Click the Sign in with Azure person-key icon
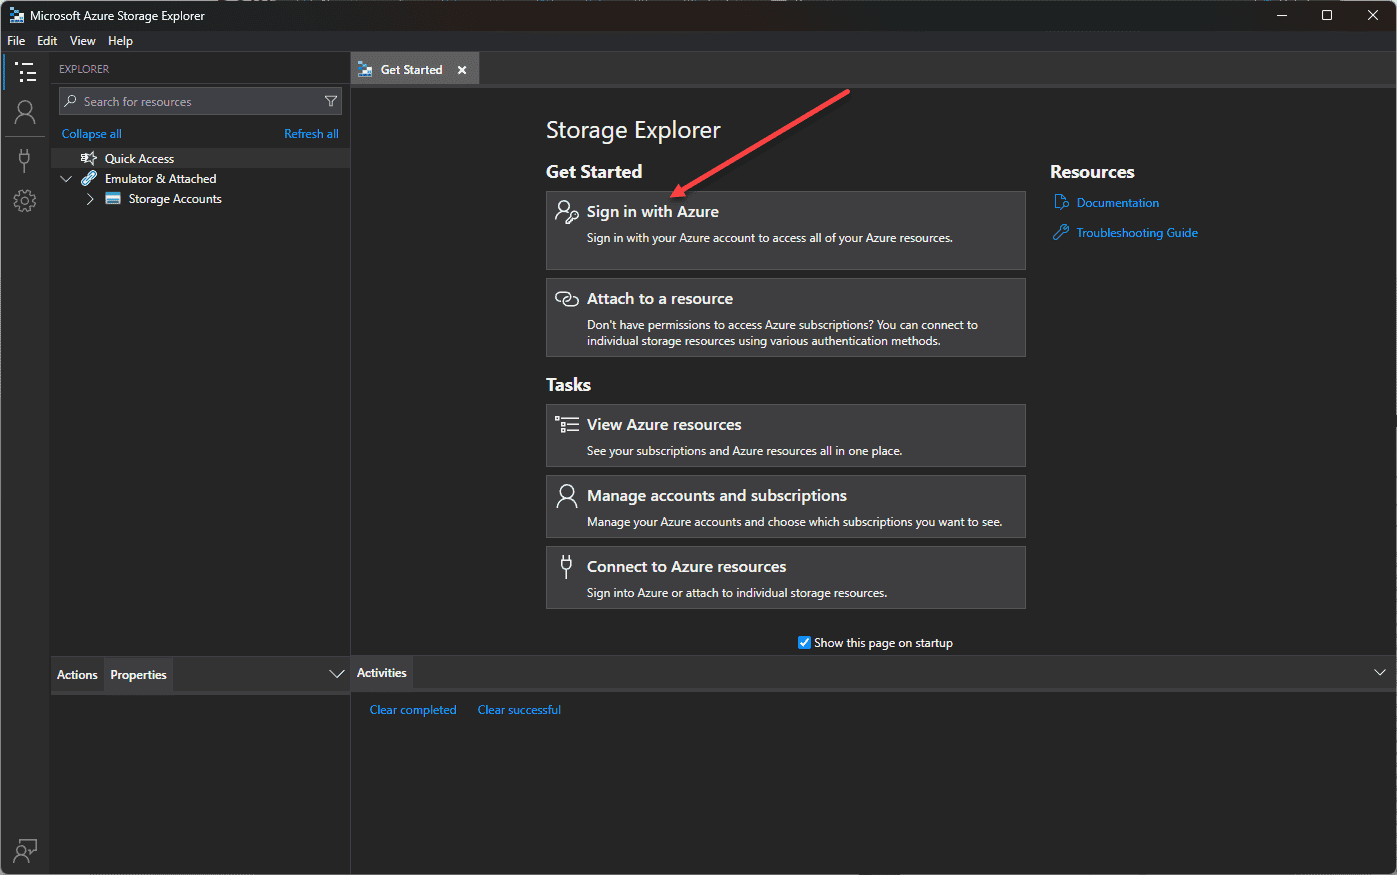The height and width of the screenshot is (875, 1397). (x=567, y=211)
